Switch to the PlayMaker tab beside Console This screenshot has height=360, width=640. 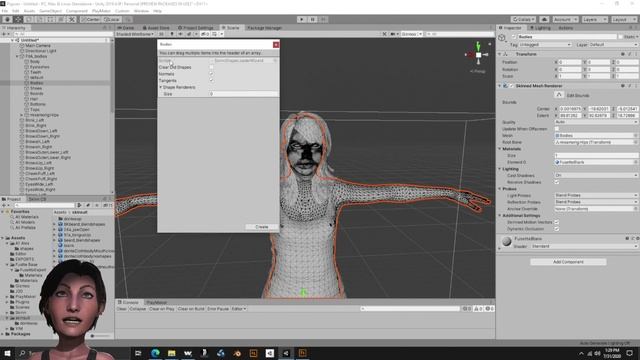click(156, 302)
